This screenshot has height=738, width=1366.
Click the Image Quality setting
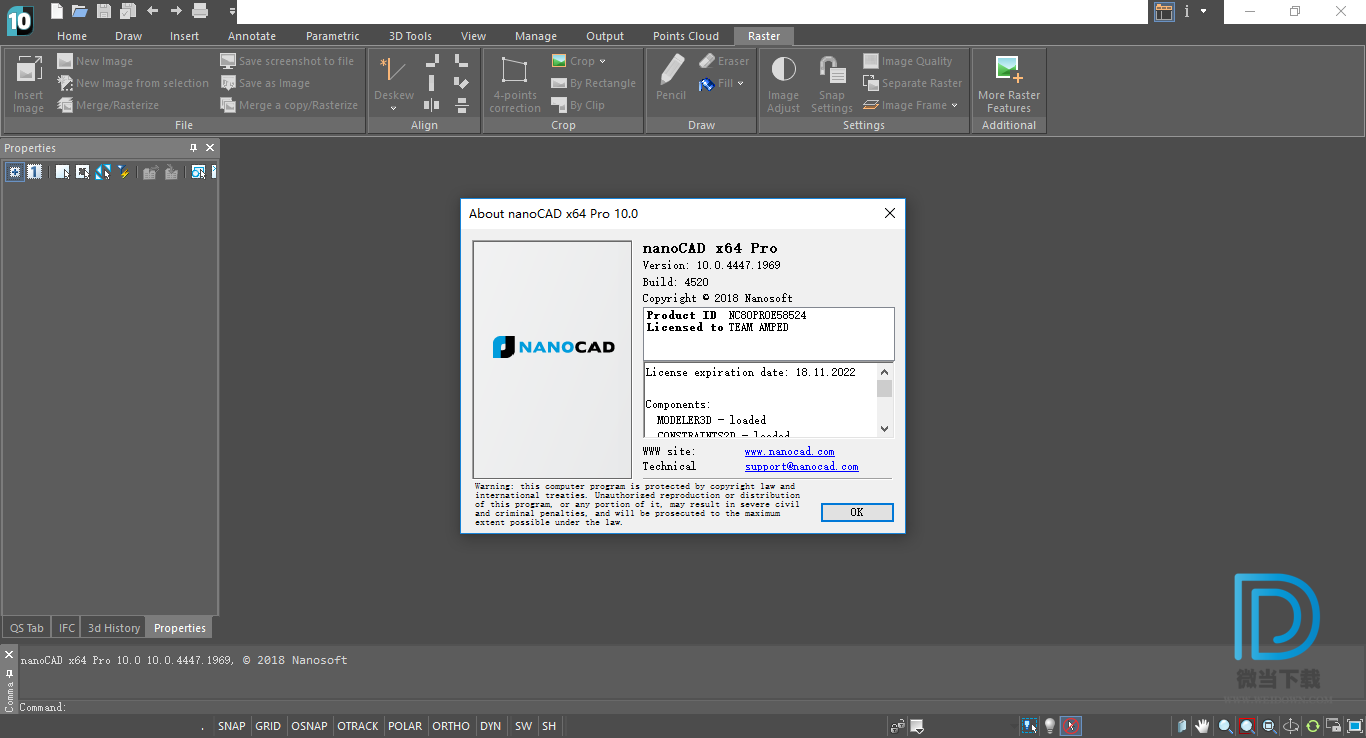click(907, 61)
